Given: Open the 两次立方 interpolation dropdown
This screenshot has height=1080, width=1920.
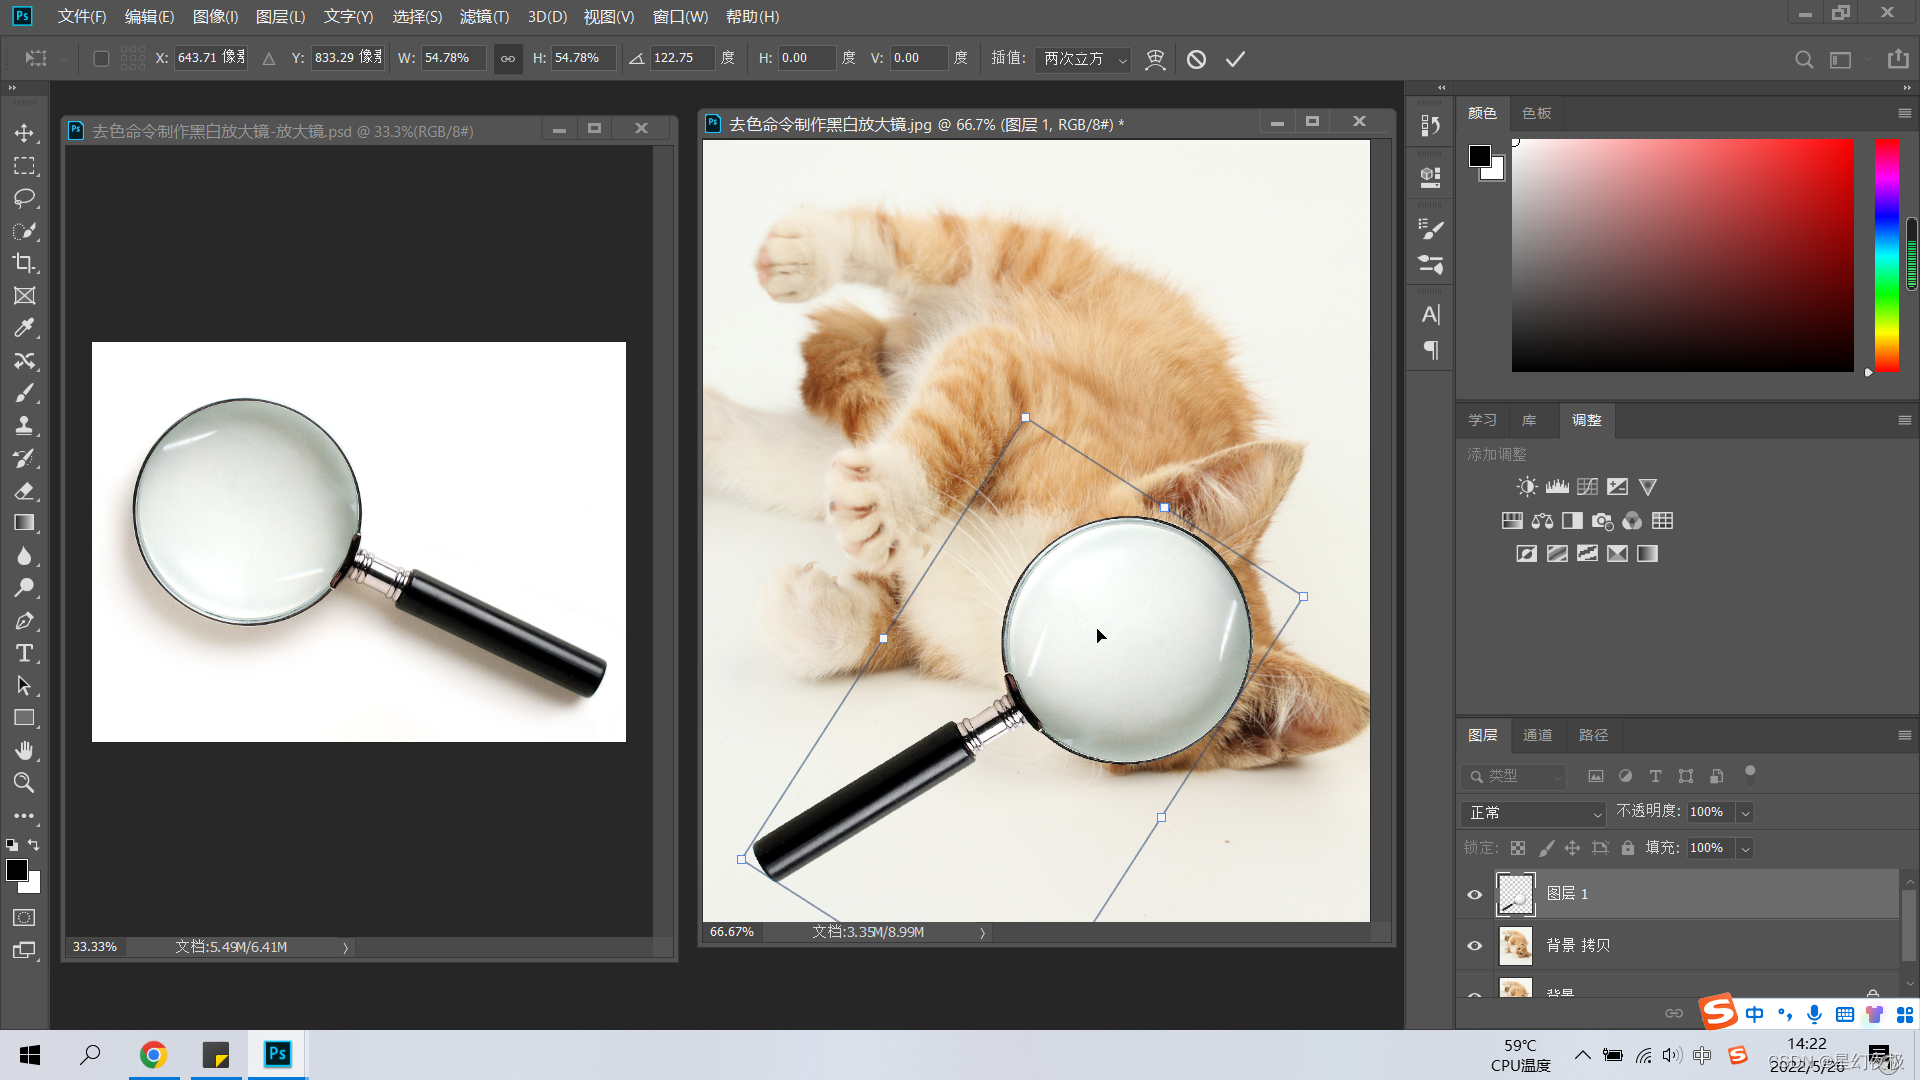Looking at the screenshot, I should pyautogui.click(x=1083, y=59).
